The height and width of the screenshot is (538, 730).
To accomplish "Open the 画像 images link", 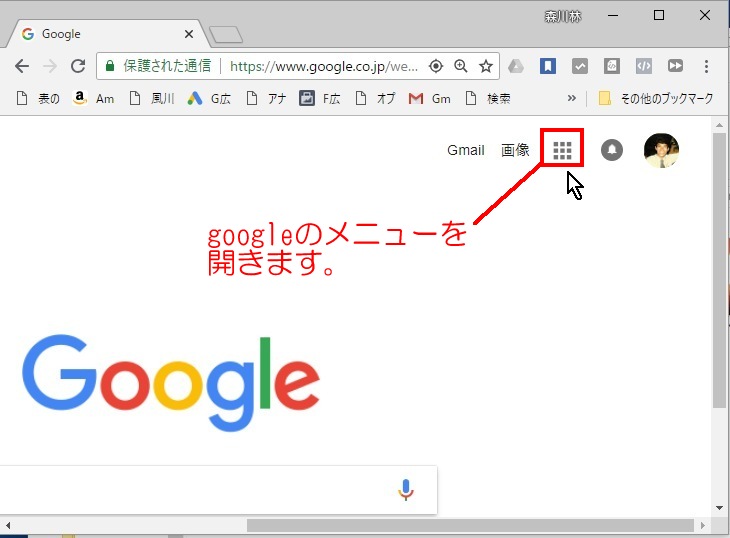I will click(x=515, y=150).
